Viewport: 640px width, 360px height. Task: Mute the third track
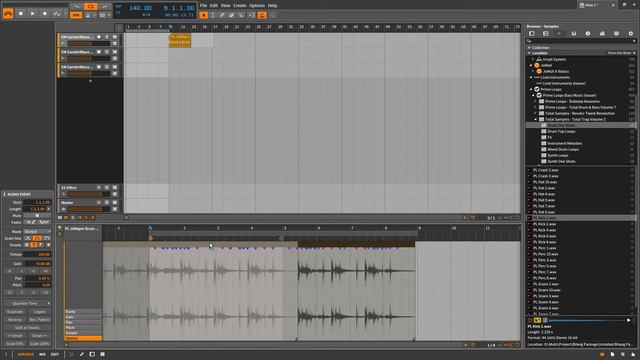click(115, 67)
